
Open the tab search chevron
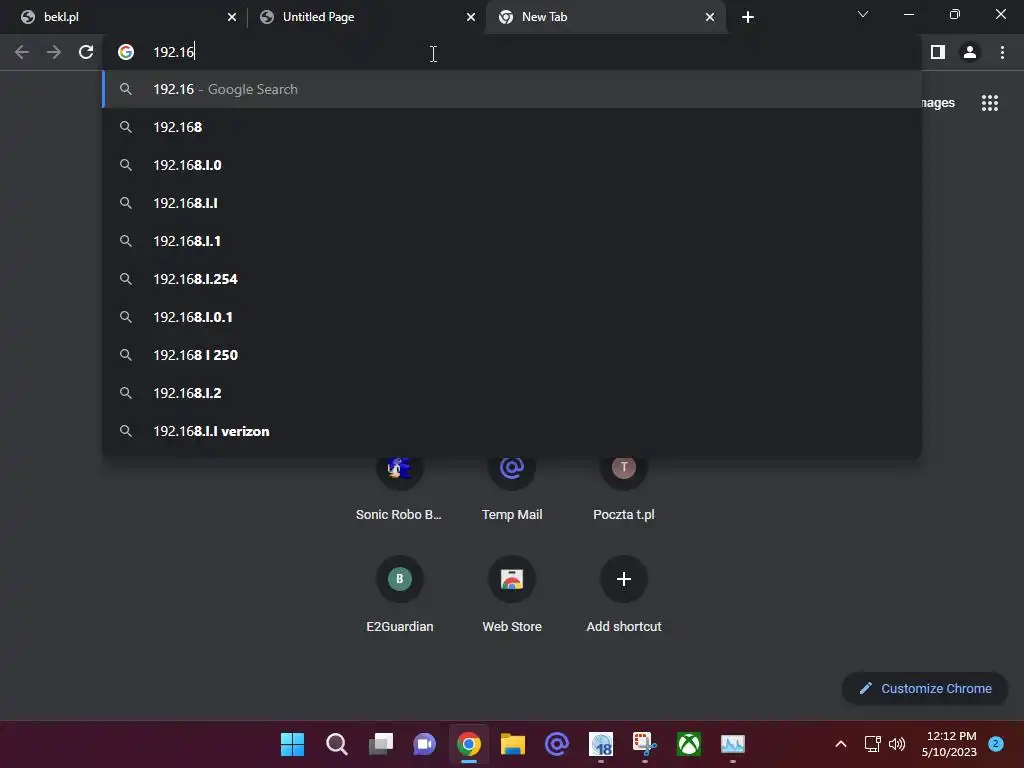pyautogui.click(x=863, y=14)
